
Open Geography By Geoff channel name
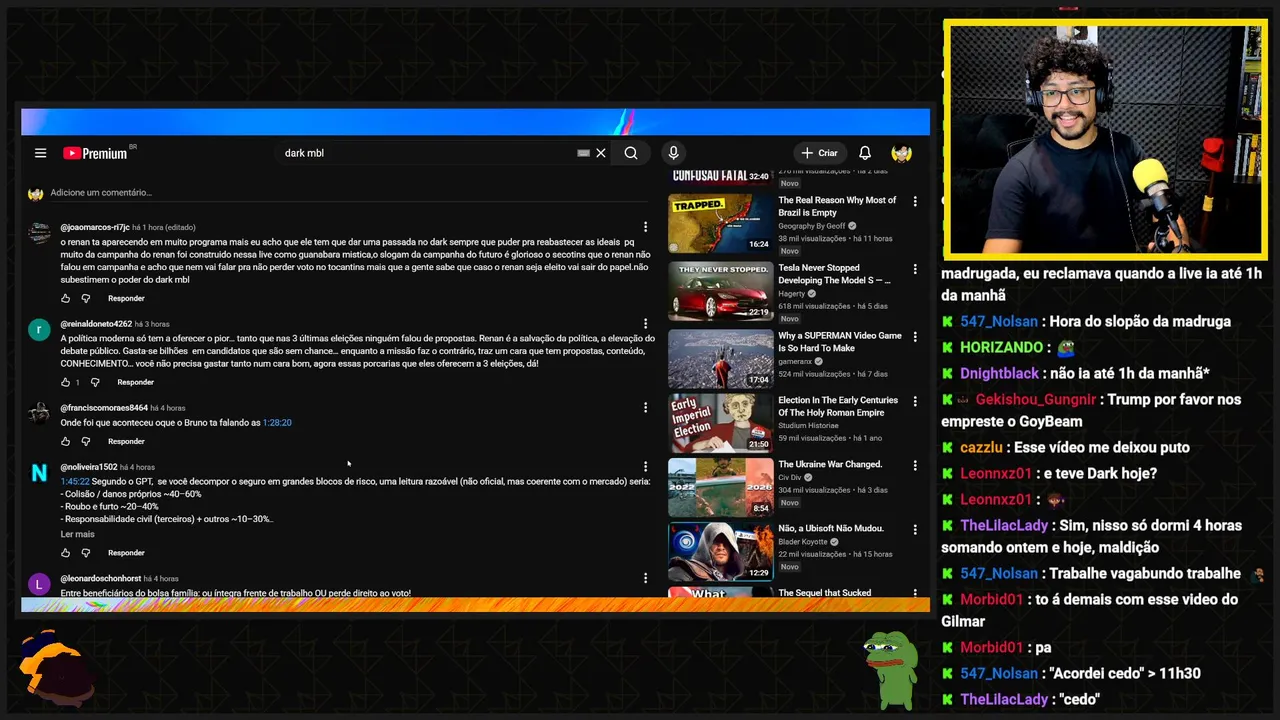(812, 226)
